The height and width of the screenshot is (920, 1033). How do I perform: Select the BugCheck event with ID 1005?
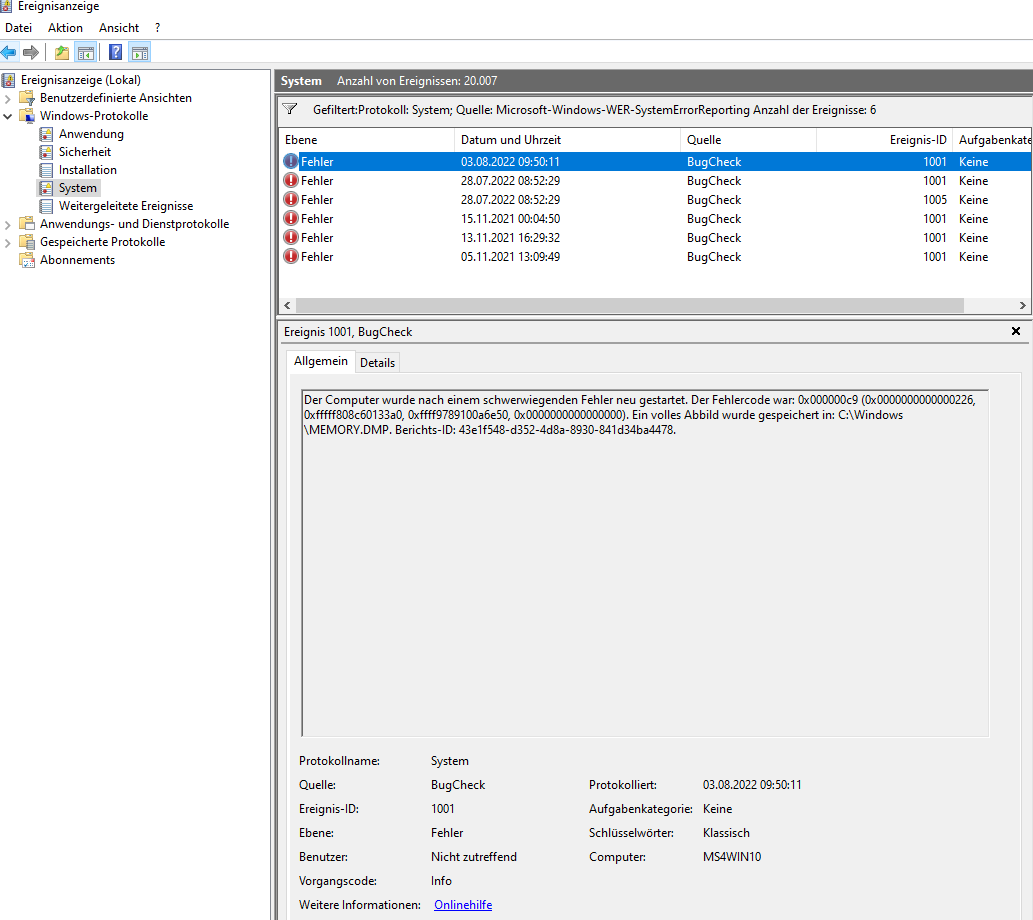click(x=655, y=200)
